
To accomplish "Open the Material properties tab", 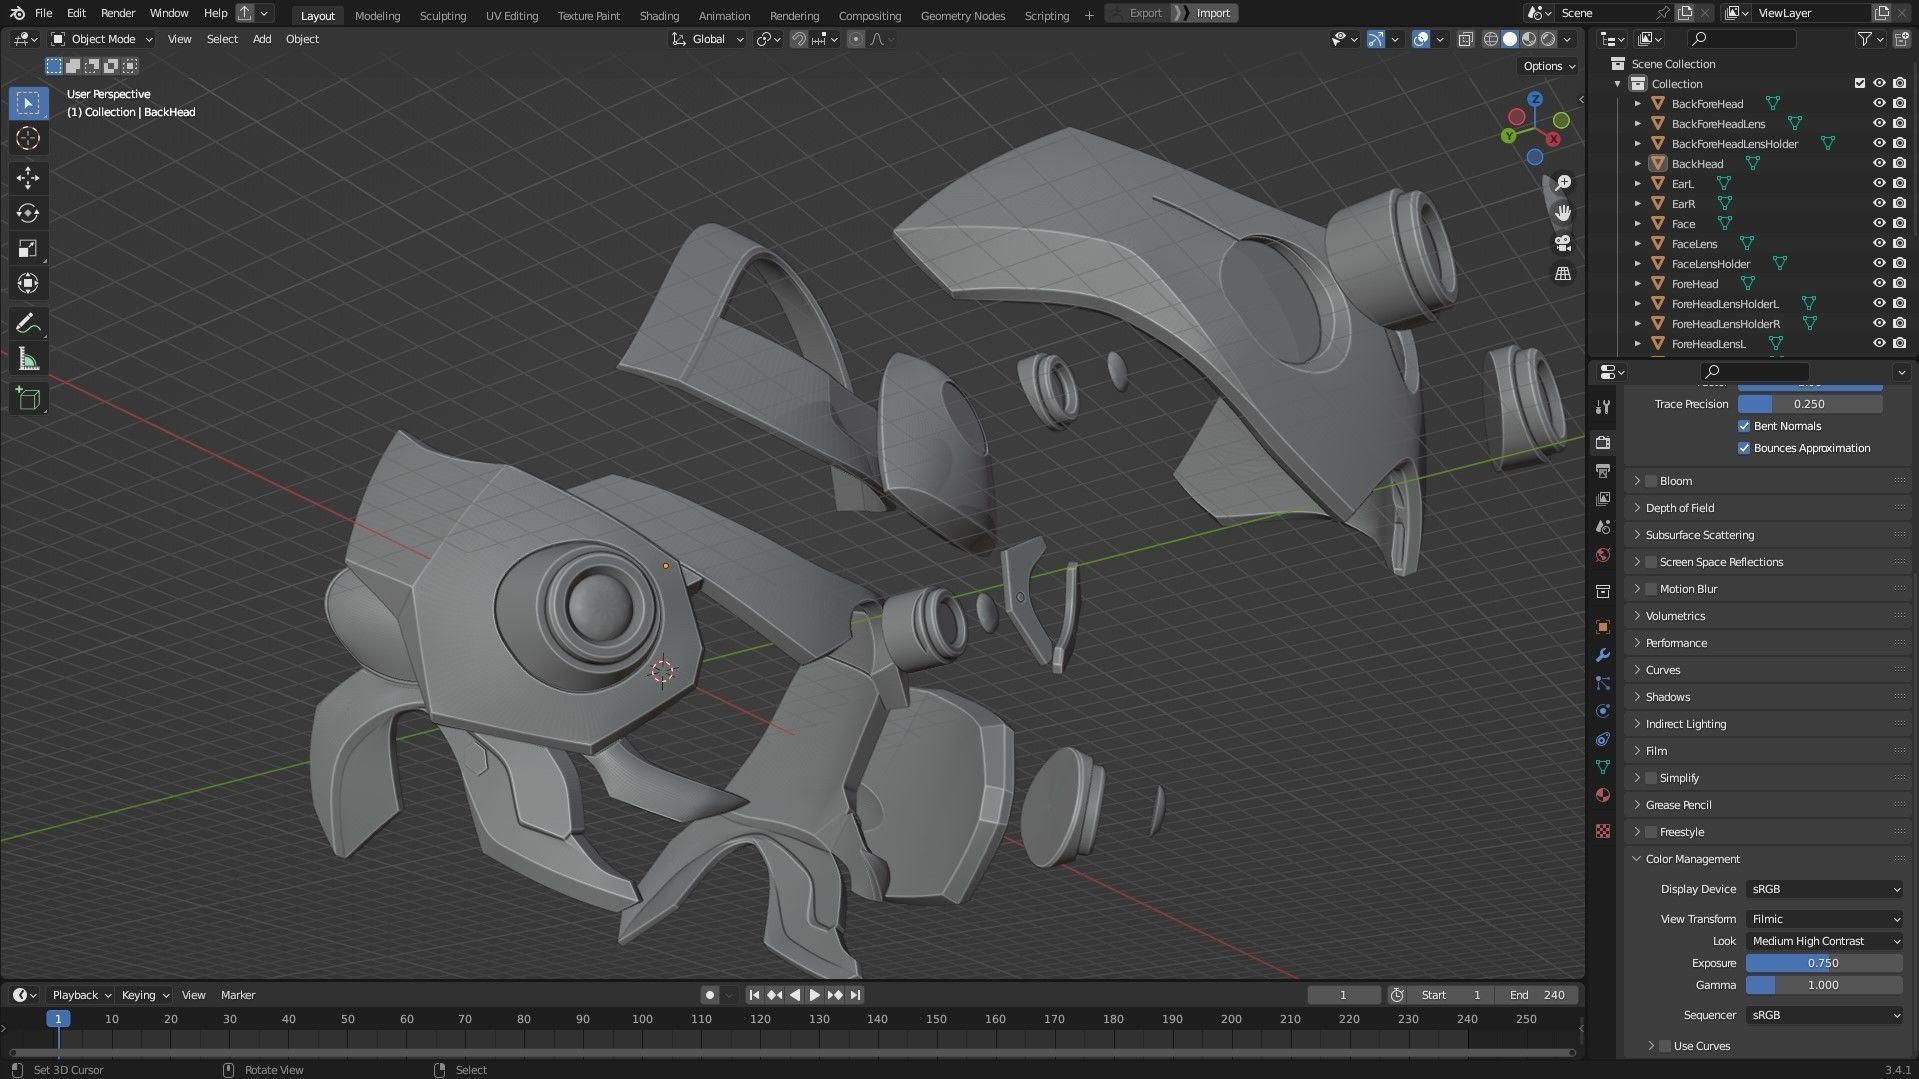I will (1603, 795).
